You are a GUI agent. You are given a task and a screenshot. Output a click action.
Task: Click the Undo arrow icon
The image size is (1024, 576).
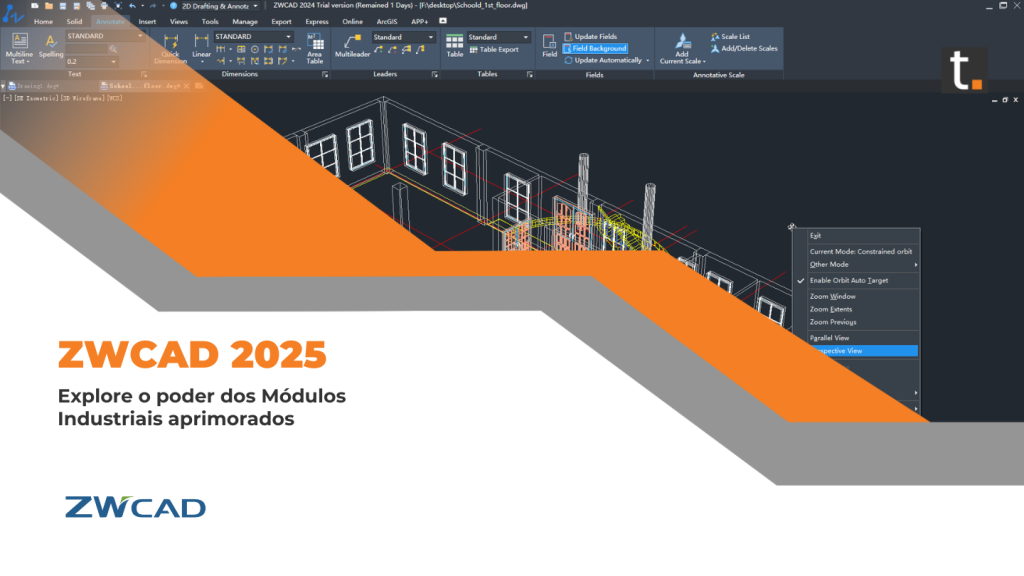pyautogui.click(x=133, y=6)
